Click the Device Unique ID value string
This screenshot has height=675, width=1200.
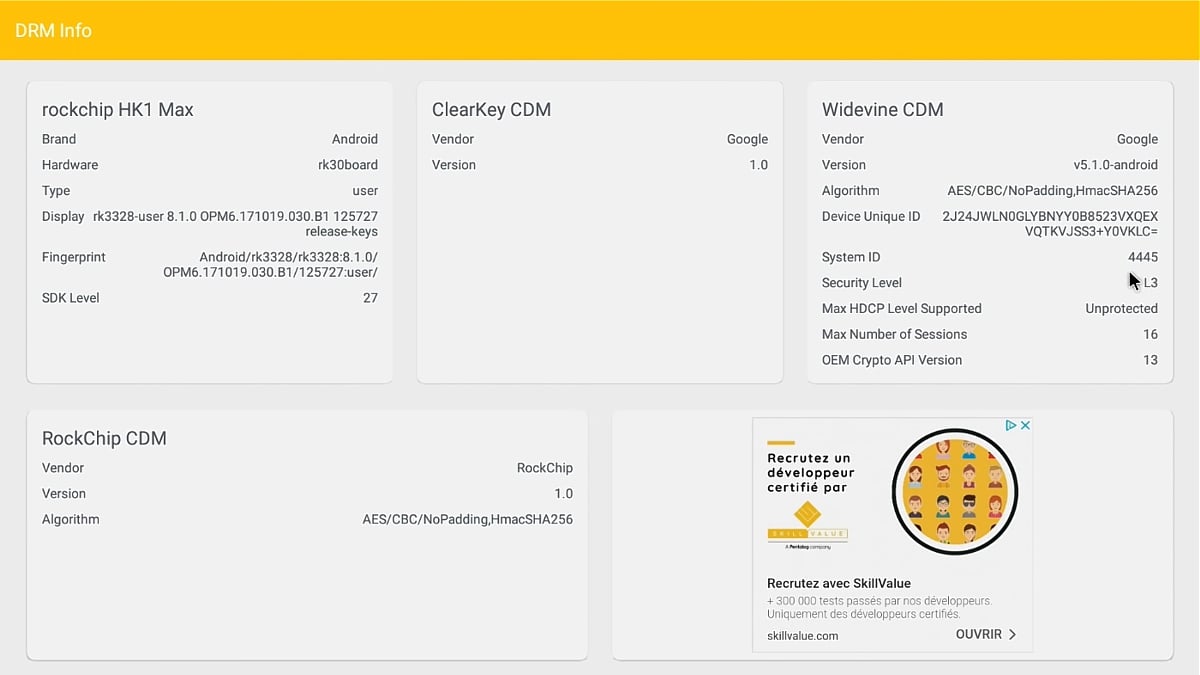coord(1050,224)
